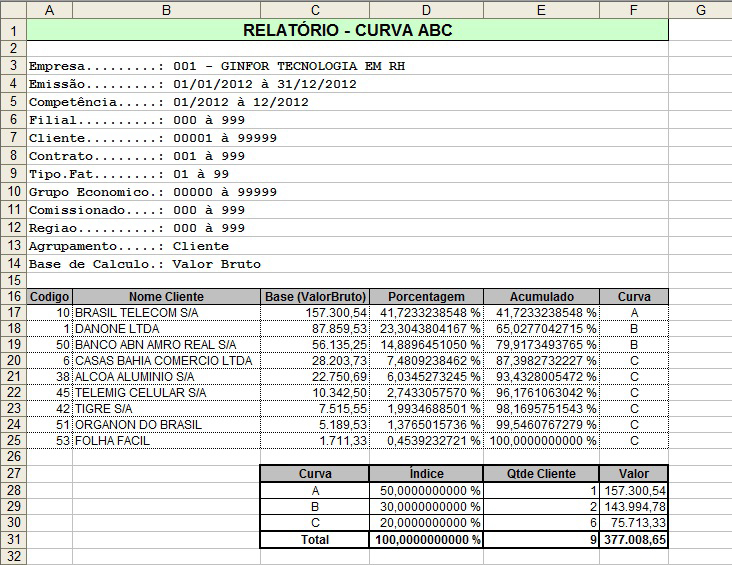732x565 pixels.
Task: Select the TELEMIG CELULAR S/A cell
Action: (166, 393)
